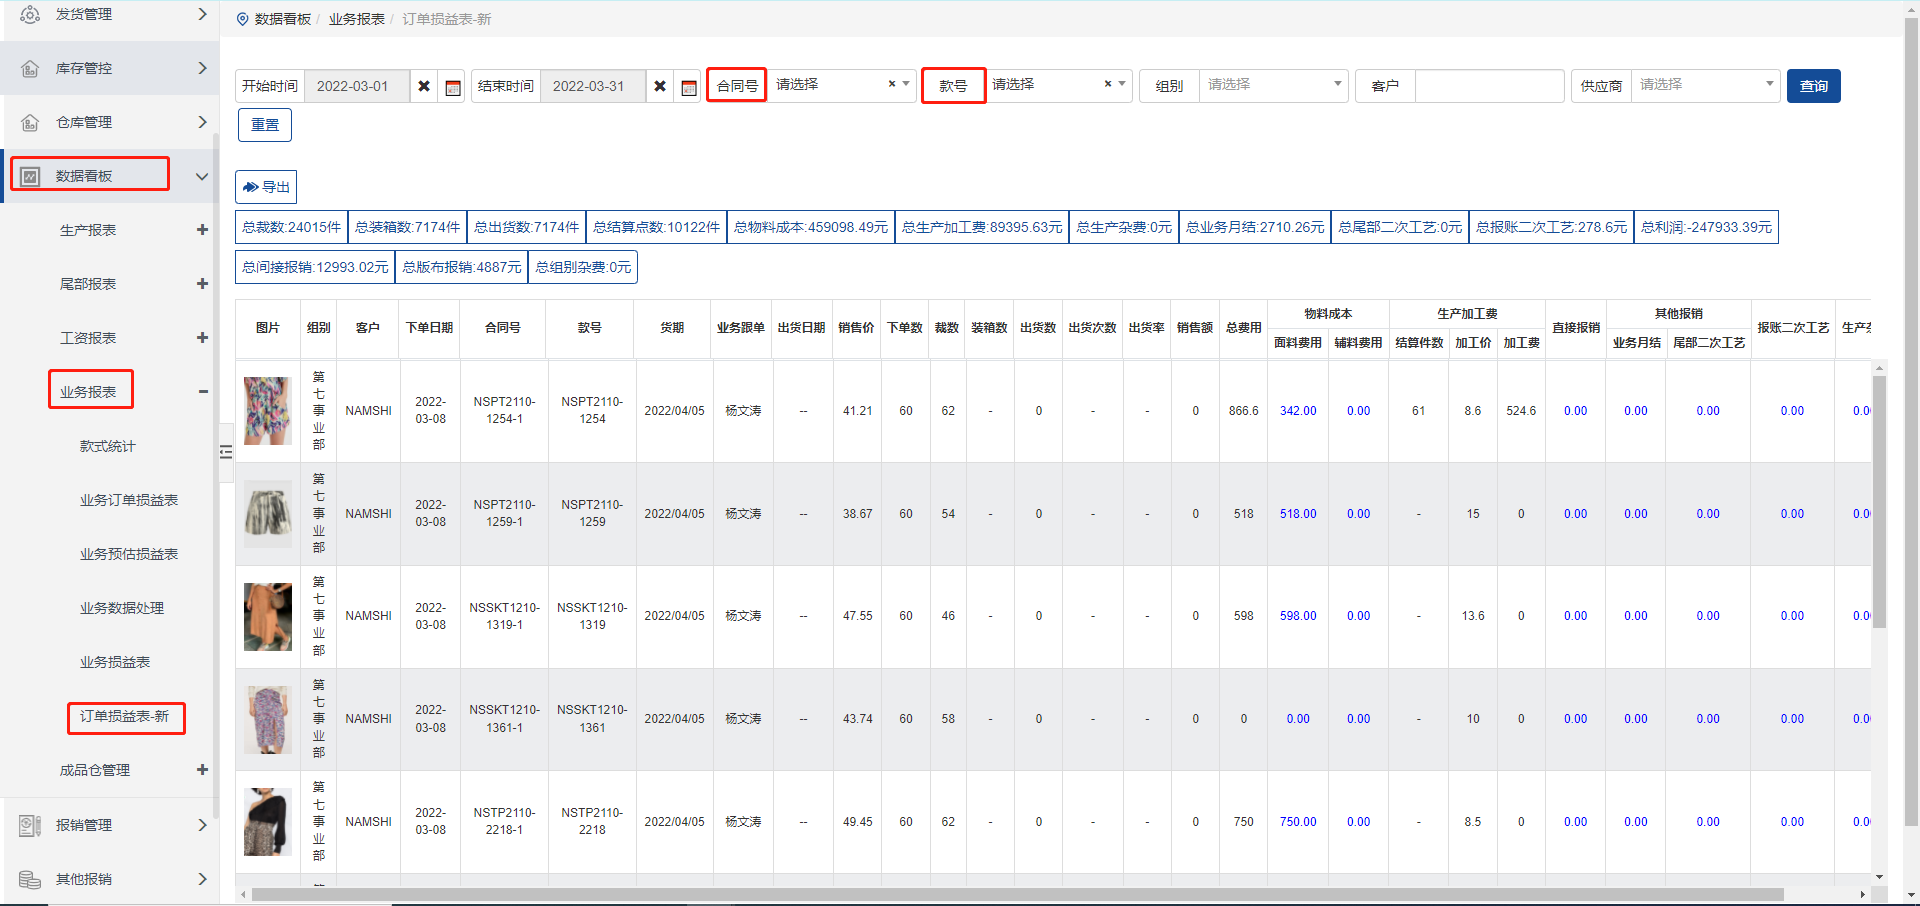
Task: Click the 仓库管理 warehouse icon
Action: [x=30, y=122]
